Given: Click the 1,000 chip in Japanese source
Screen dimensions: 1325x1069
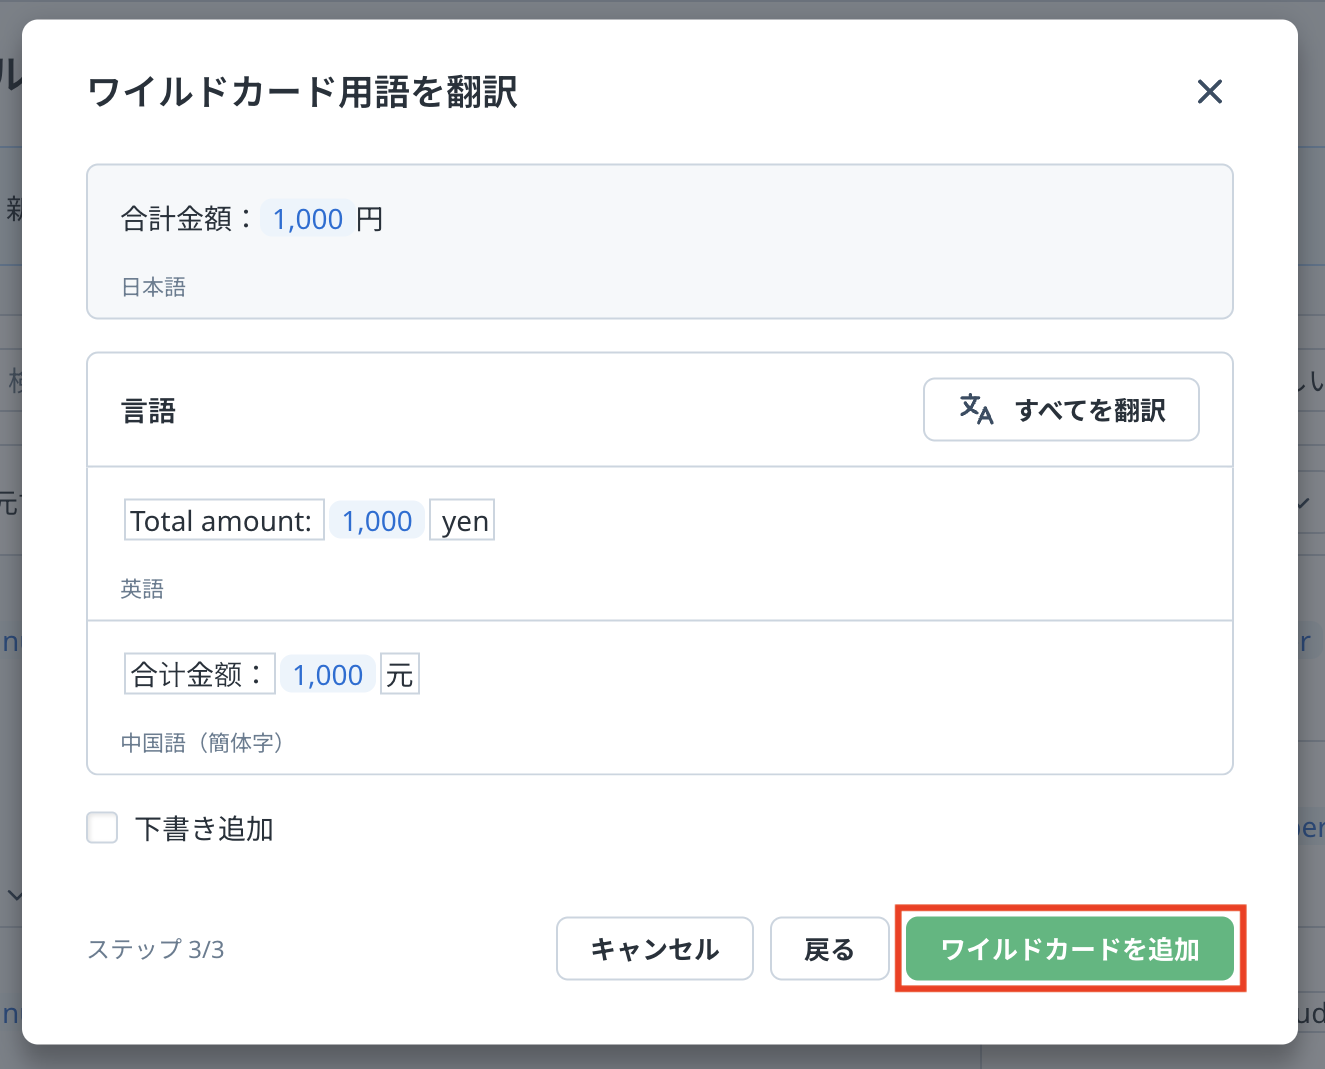Looking at the screenshot, I should tap(308, 219).
